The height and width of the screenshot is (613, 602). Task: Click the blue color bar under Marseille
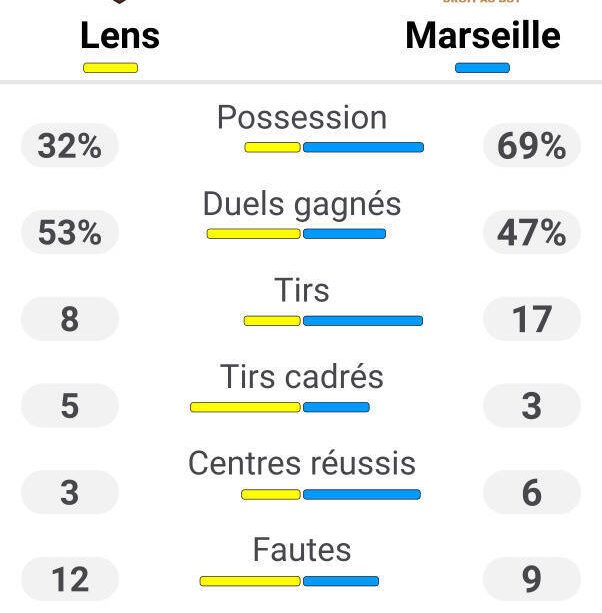(482, 68)
